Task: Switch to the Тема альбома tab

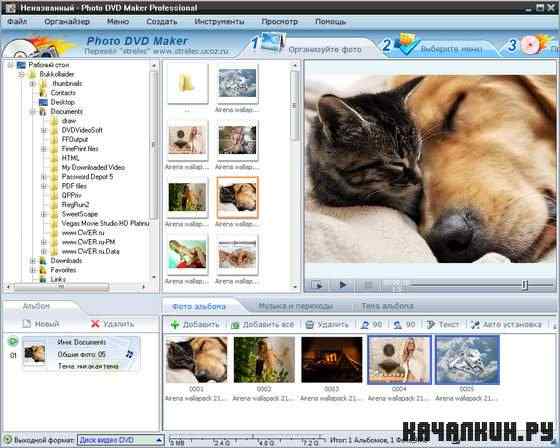Action: tap(388, 306)
